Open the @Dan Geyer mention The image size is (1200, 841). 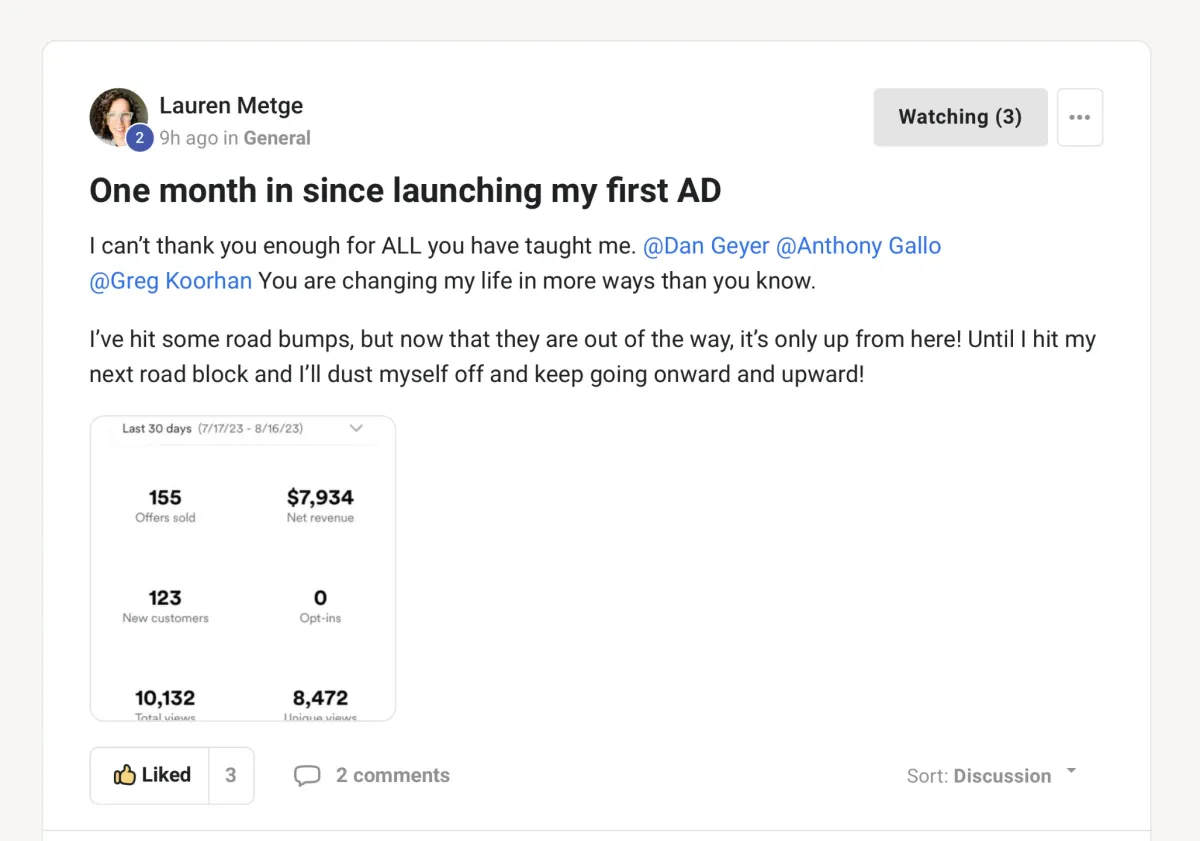(706, 246)
